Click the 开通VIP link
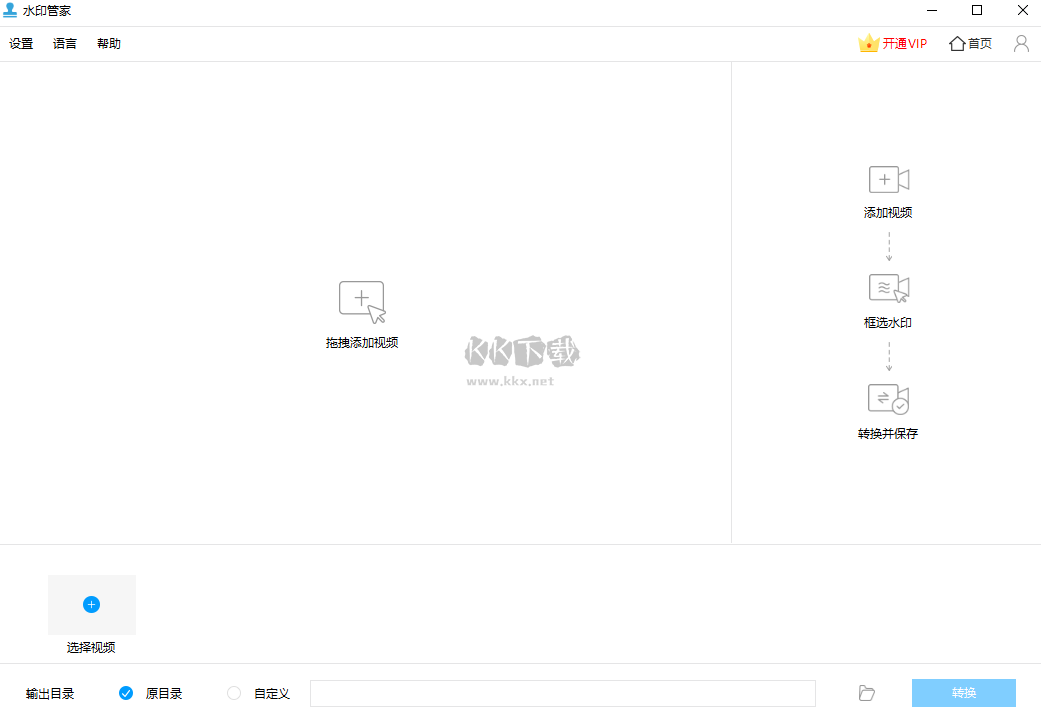This screenshot has width=1041, height=717. pos(905,44)
